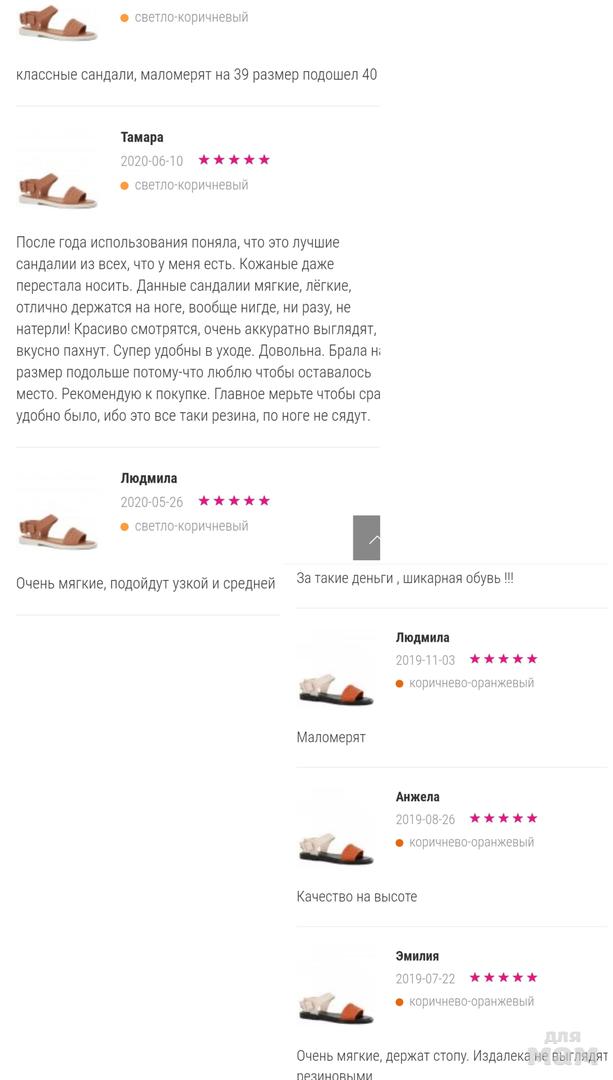Click the star rating on Эмилия's review
613x1080 pixels.
click(504, 977)
